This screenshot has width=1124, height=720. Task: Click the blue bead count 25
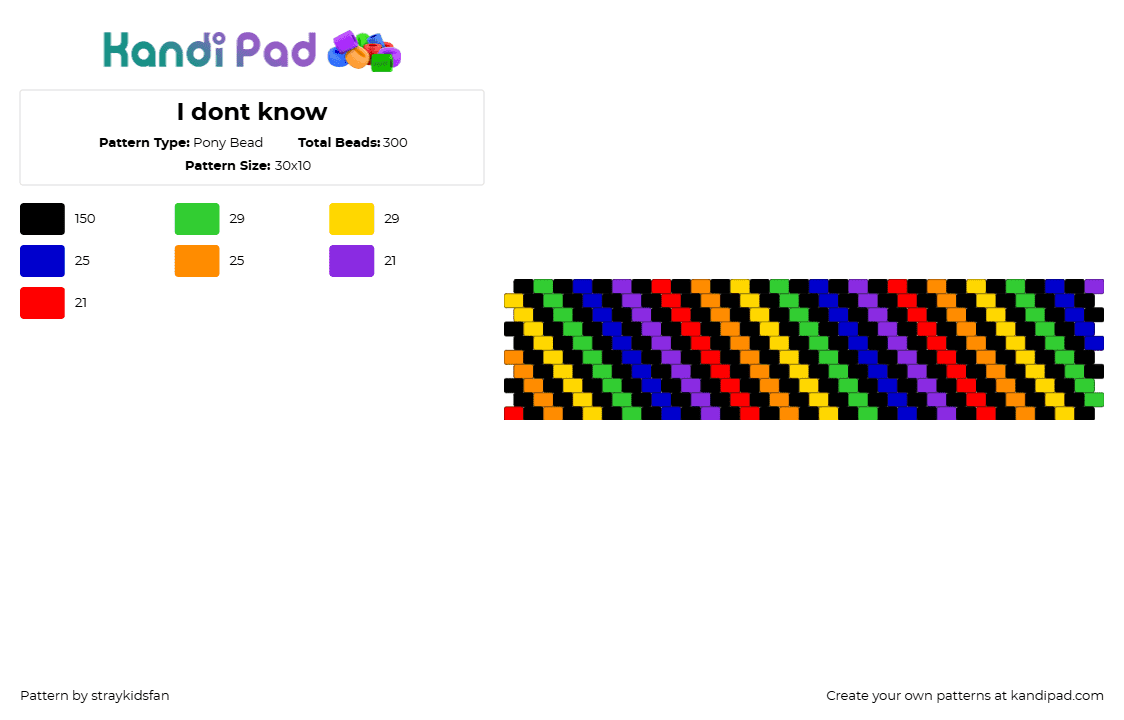click(82, 261)
